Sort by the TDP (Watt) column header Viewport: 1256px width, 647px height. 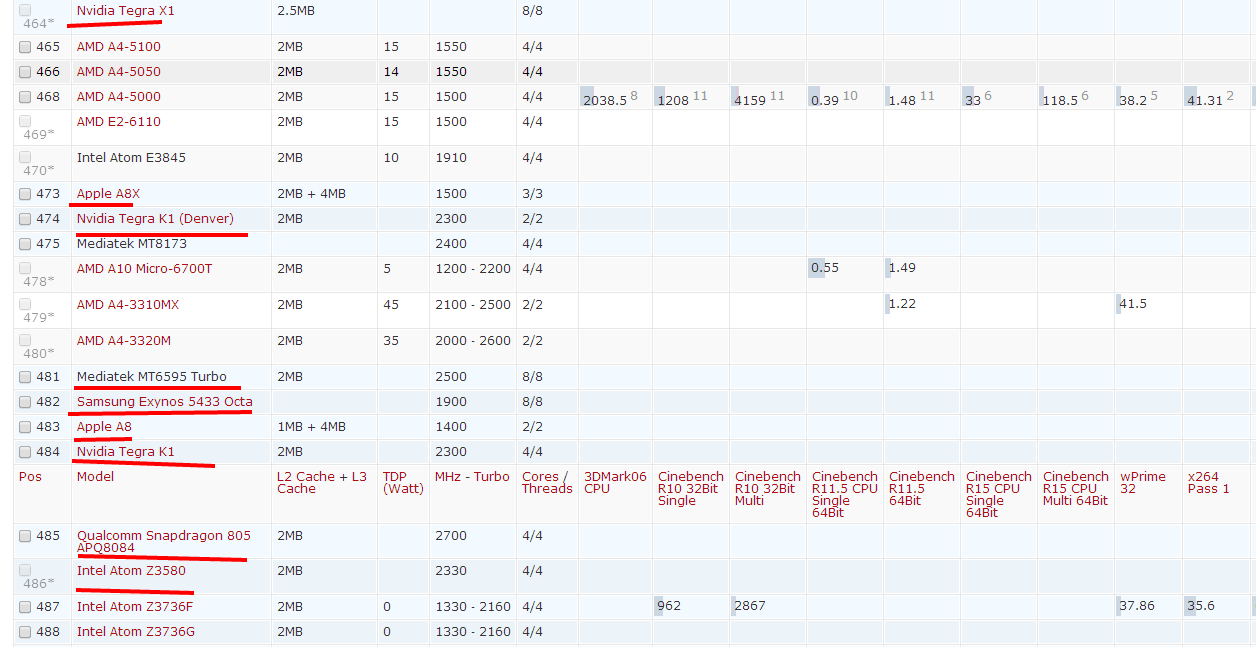[x=402, y=483]
